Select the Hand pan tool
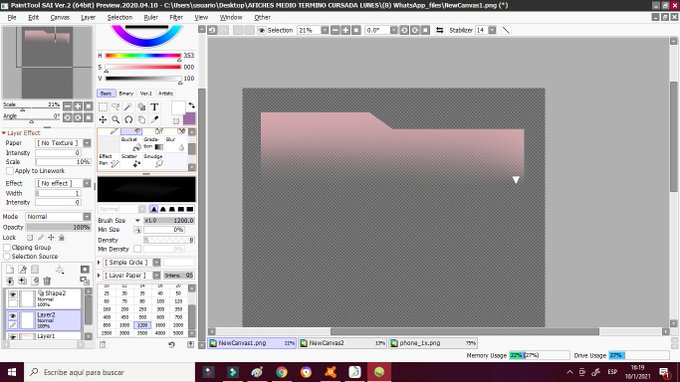The height and width of the screenshot is (382, 680). (141, 120)
